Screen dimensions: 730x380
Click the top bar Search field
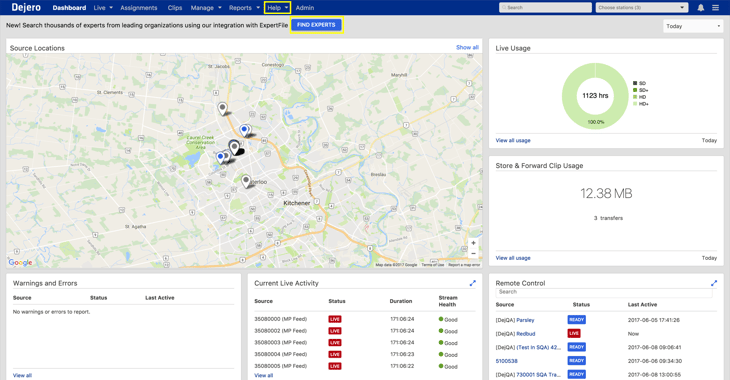545,7
